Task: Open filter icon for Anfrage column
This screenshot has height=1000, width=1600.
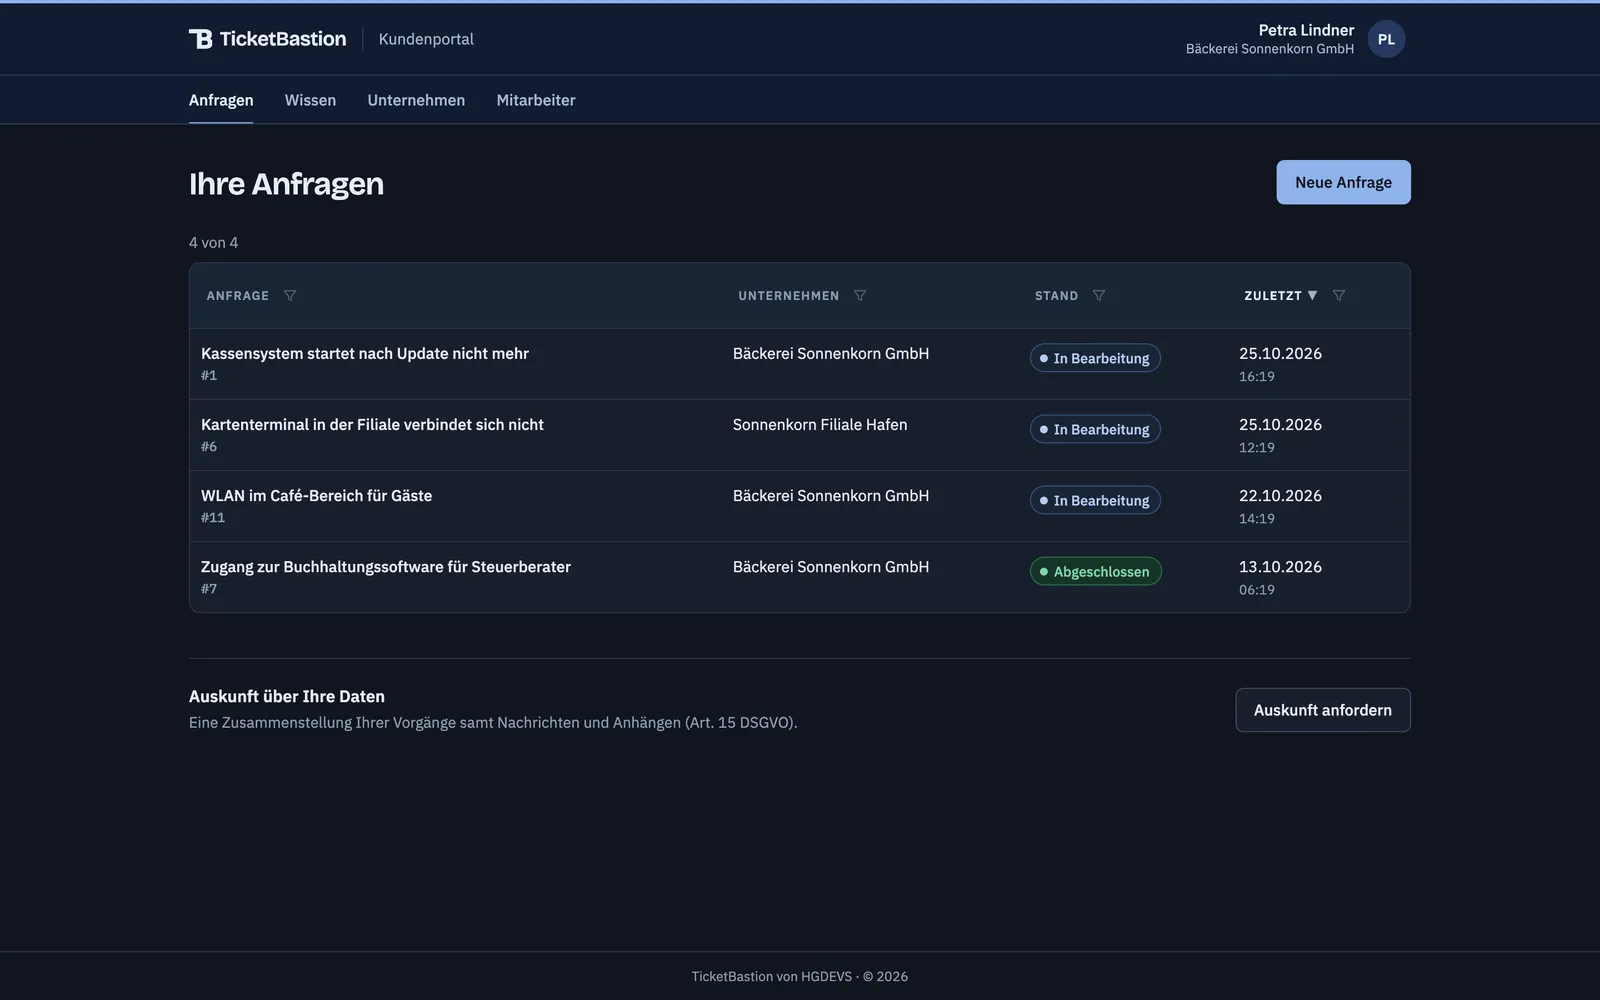Action: [290, 295]
